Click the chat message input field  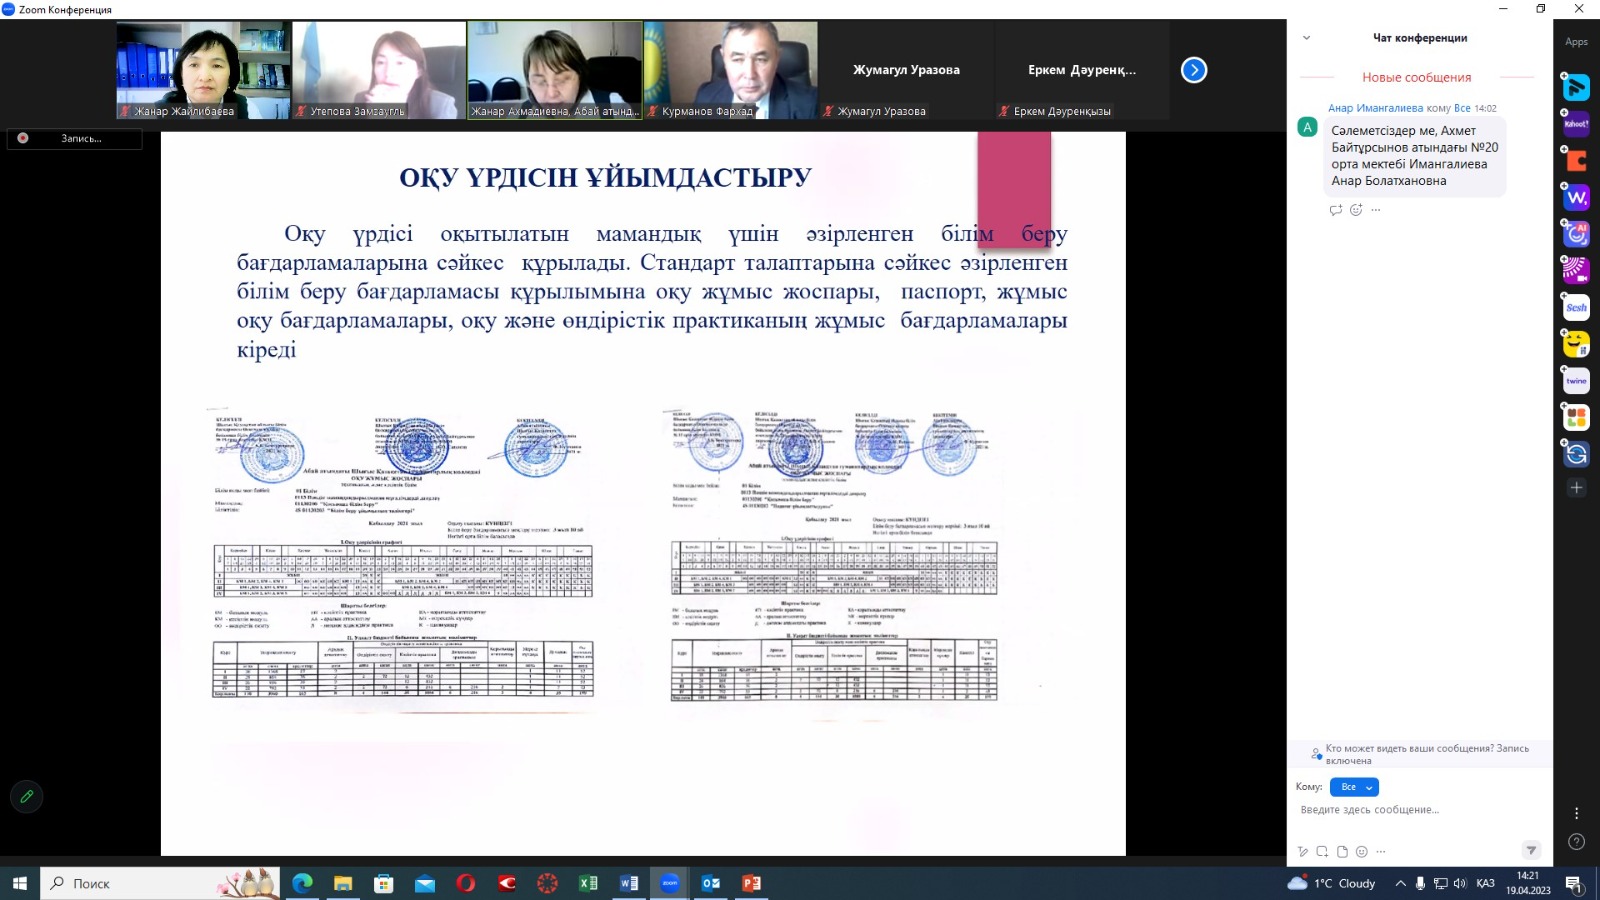1420,810
